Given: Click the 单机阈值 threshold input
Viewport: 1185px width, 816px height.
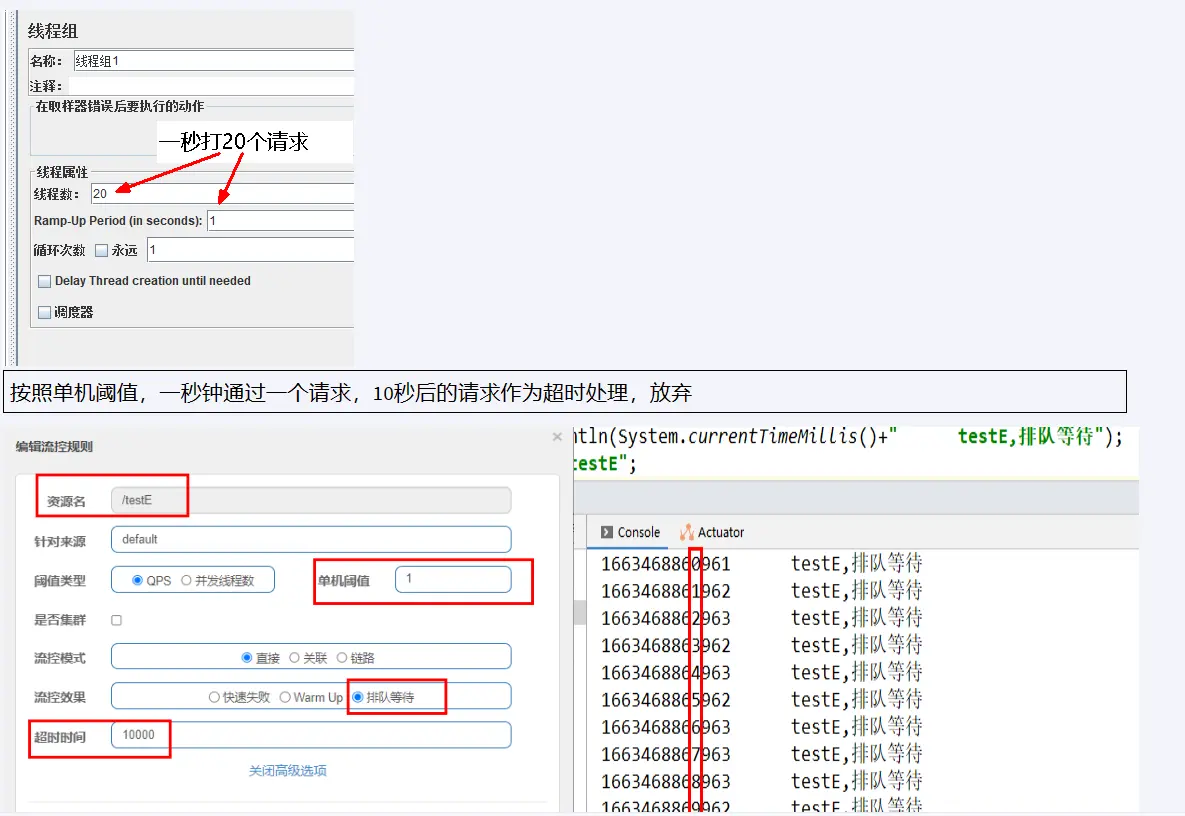Looking at the screenshot, I should (452, 579).
